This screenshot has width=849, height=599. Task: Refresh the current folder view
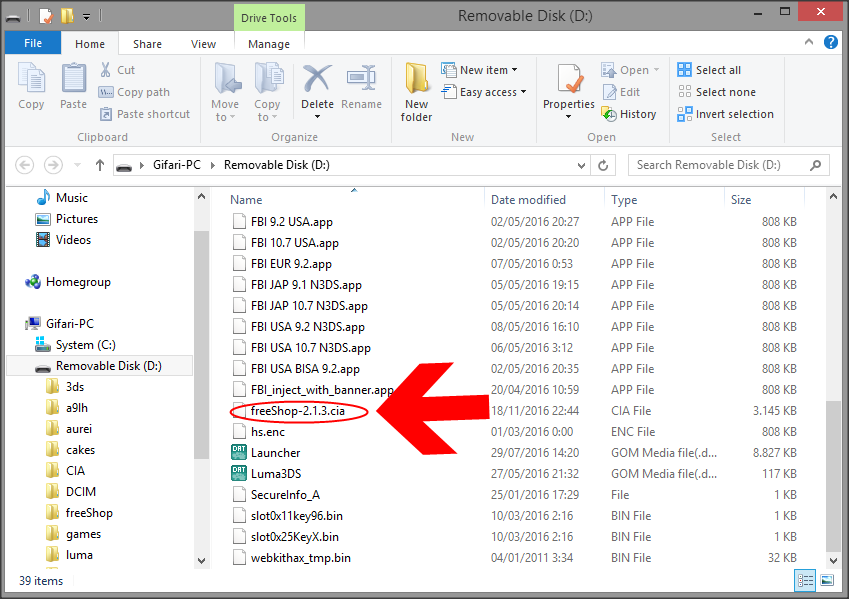[603, 165]
